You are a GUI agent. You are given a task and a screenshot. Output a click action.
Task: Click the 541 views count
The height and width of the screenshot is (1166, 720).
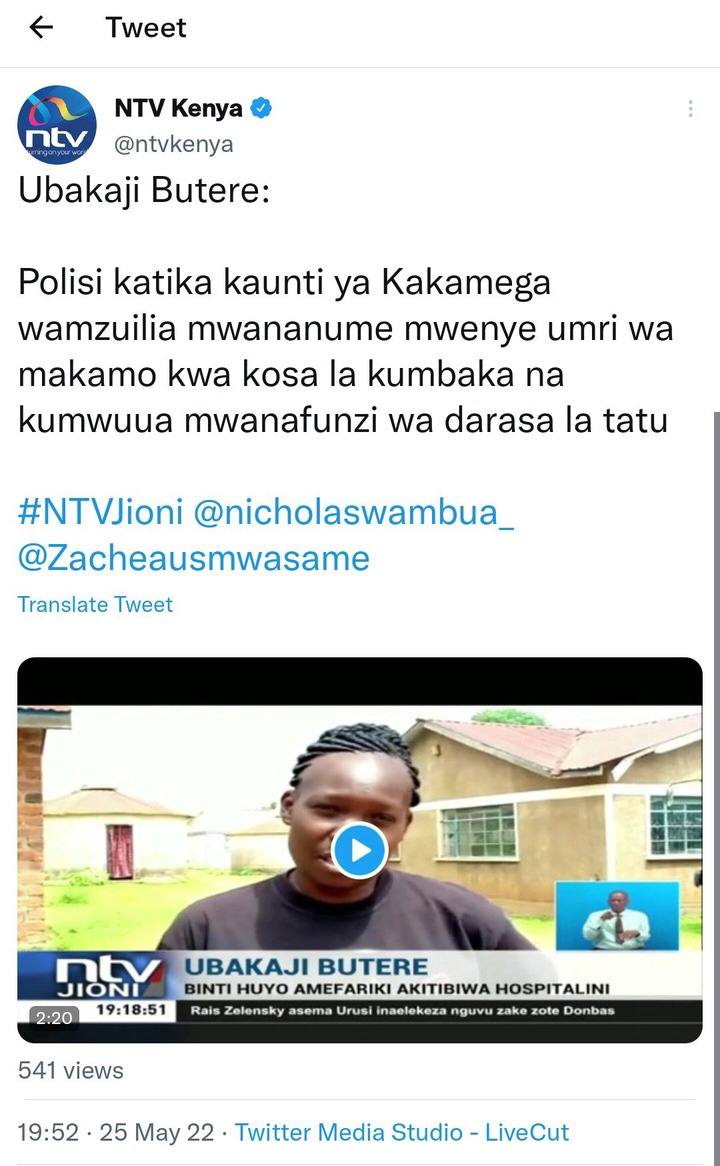[x=71, y=1070]
